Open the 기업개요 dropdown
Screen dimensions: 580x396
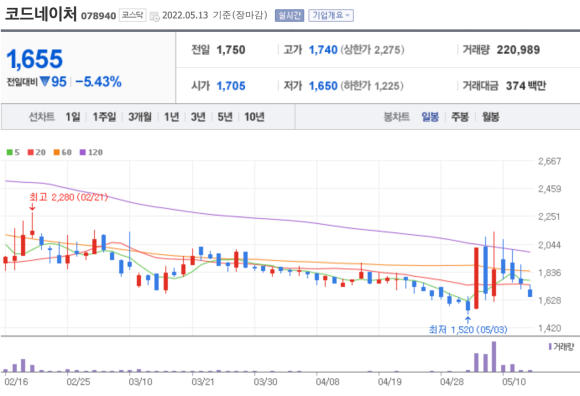tap(331, 16)
